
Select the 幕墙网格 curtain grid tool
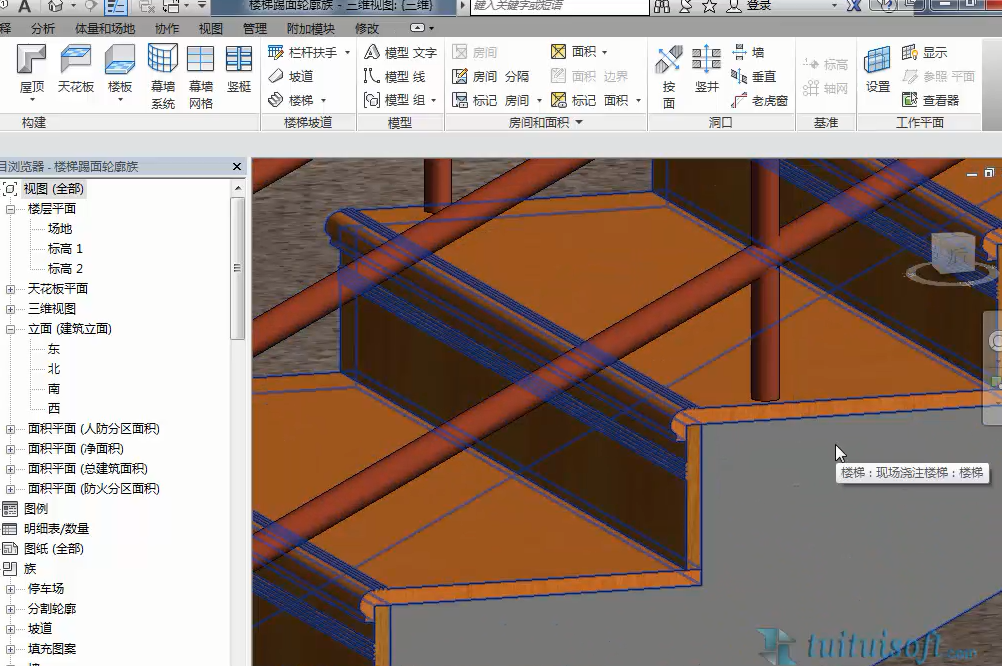pos(201,76)
